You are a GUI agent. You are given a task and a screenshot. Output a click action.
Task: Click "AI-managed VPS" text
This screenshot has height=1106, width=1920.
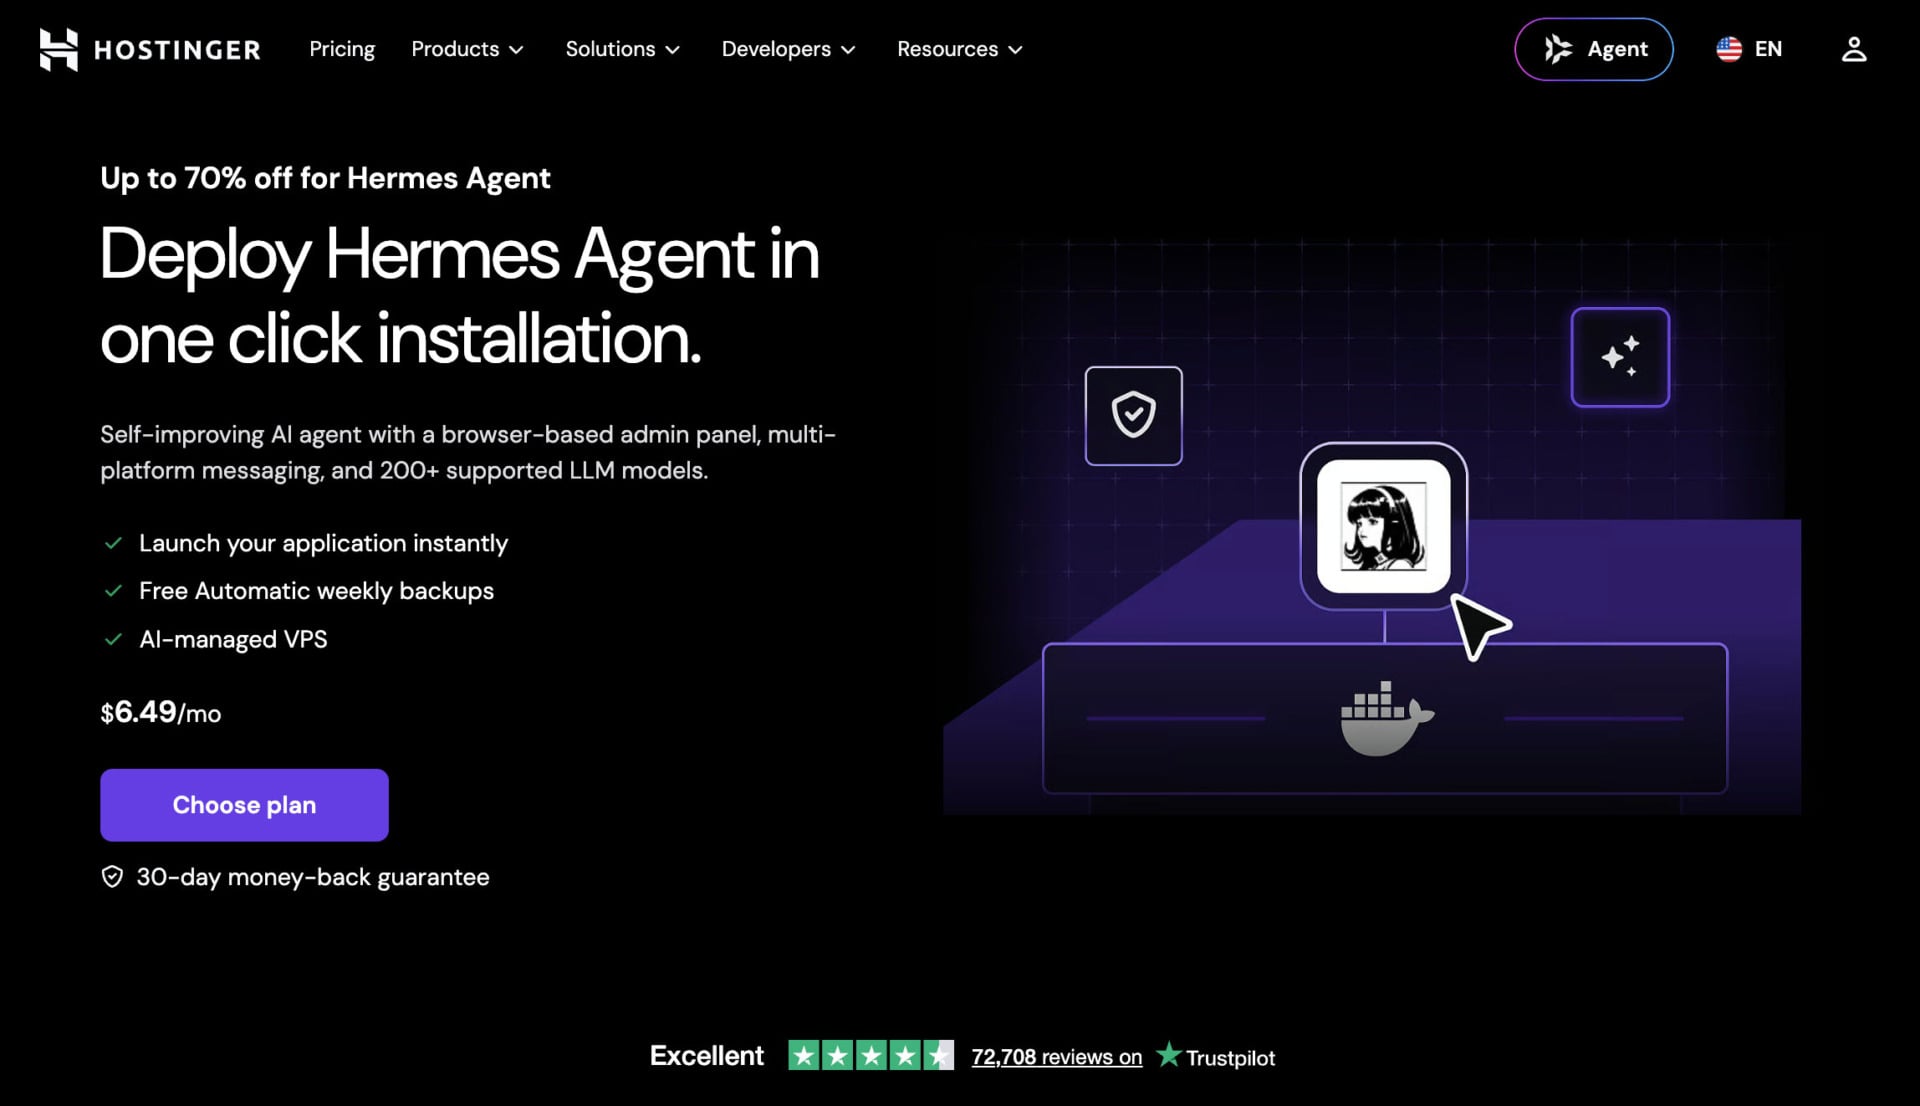[233, 639]
